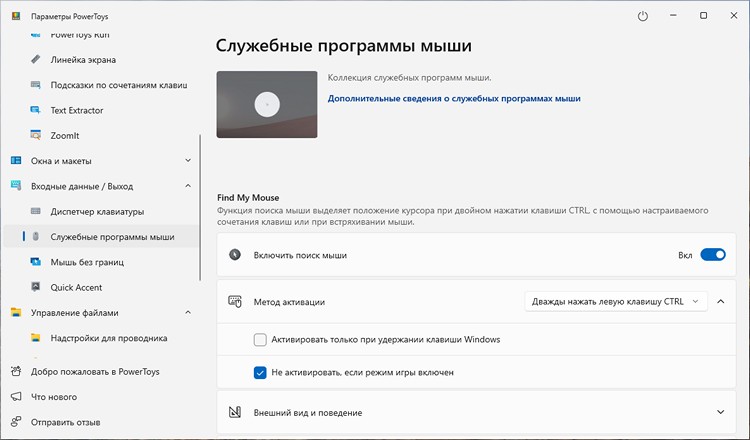This screenshot has height=440, width=750.
Task: Click the Text Extractor icon
Action: (x=35, y=110)
